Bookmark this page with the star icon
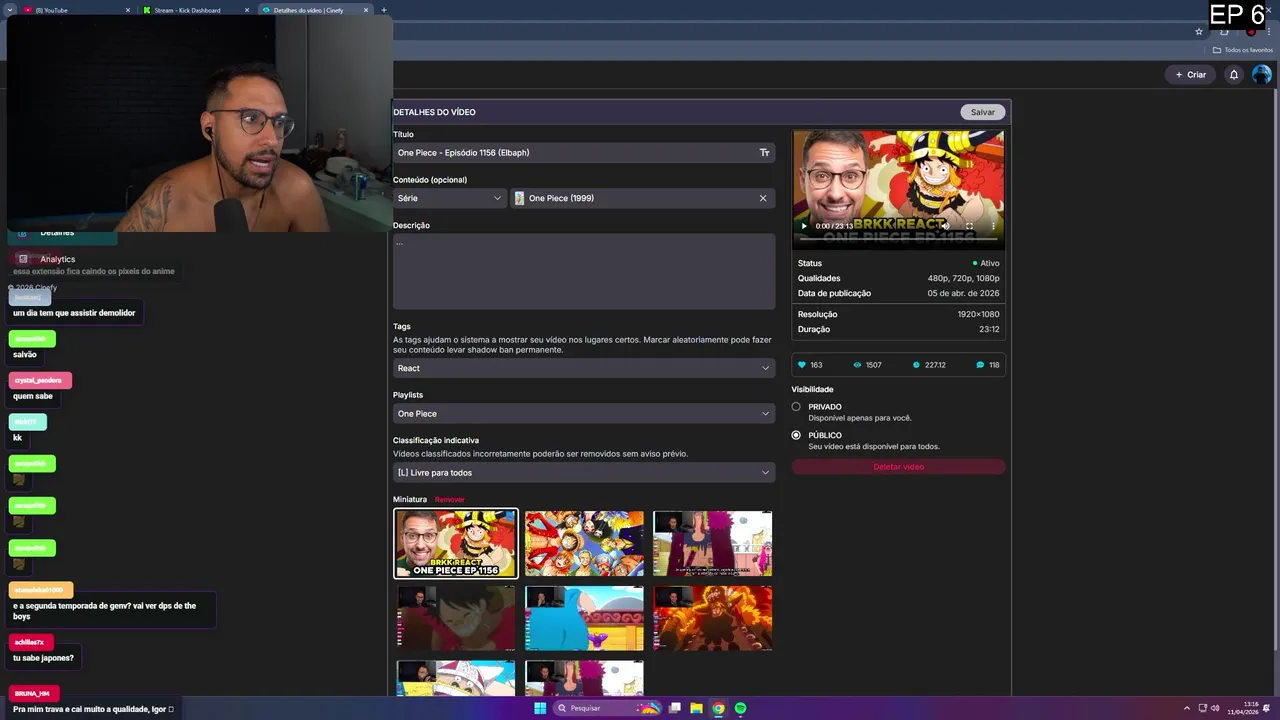The width and height of the screenshot is (1280, 720). coord(1199,31)
